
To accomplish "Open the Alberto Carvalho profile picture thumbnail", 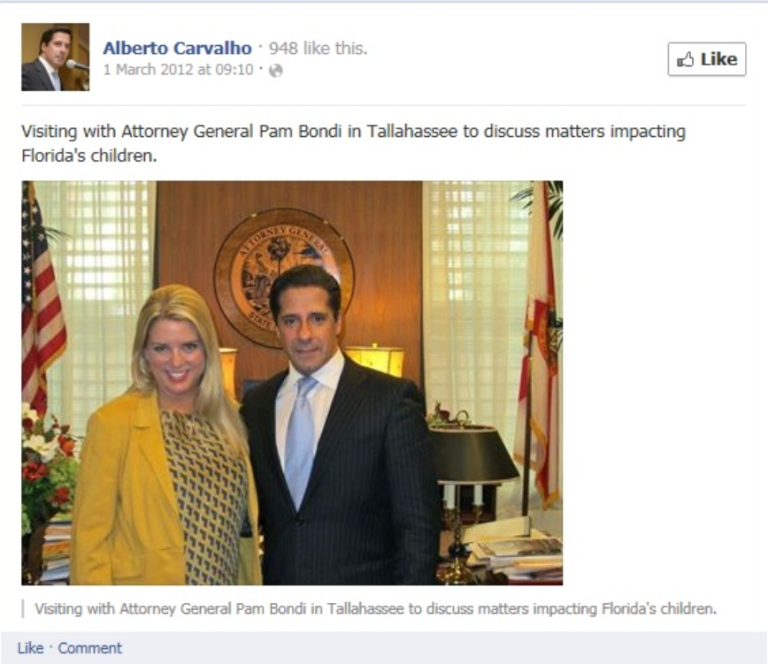I will (55, 57).
